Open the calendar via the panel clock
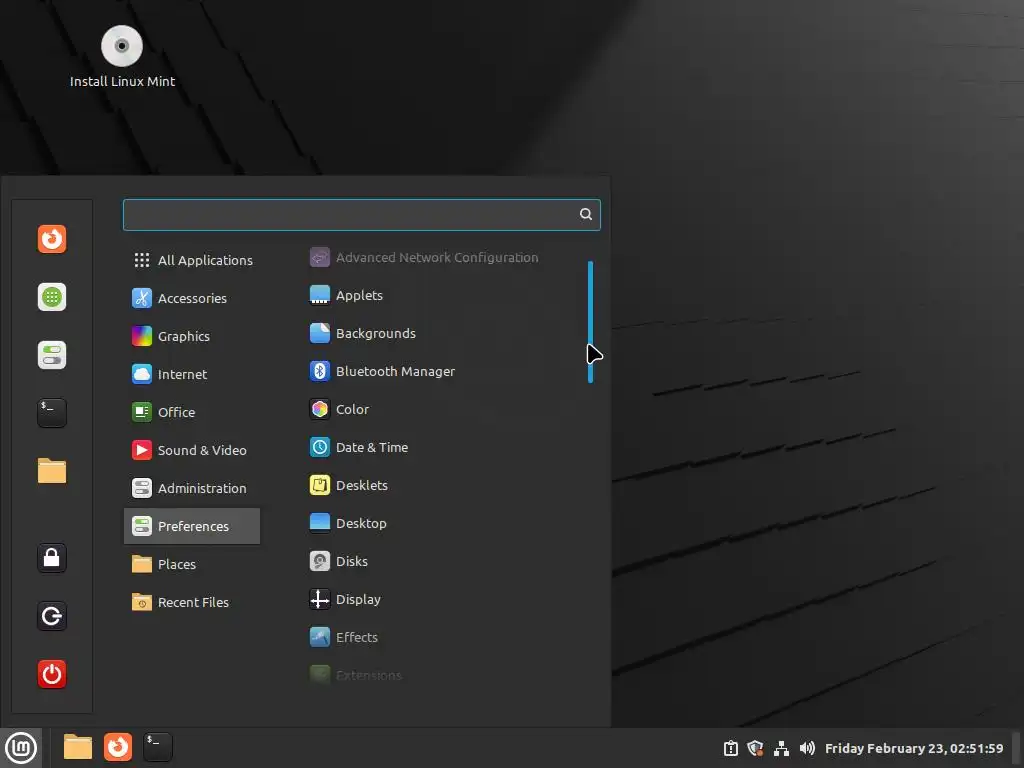This screenshot has height=768, width=1024. (x=914, y=748)
